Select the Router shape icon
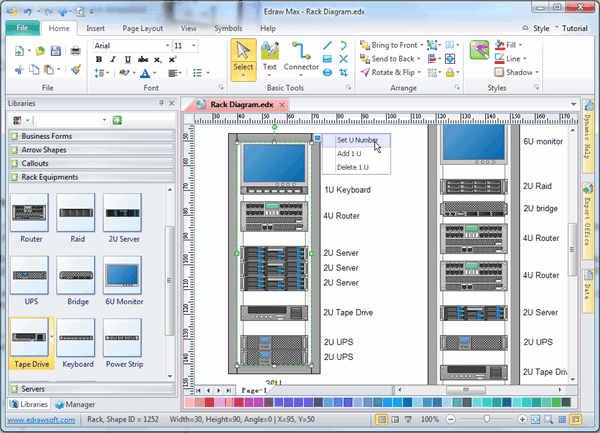The image size is (600, 433). [31, 214]
